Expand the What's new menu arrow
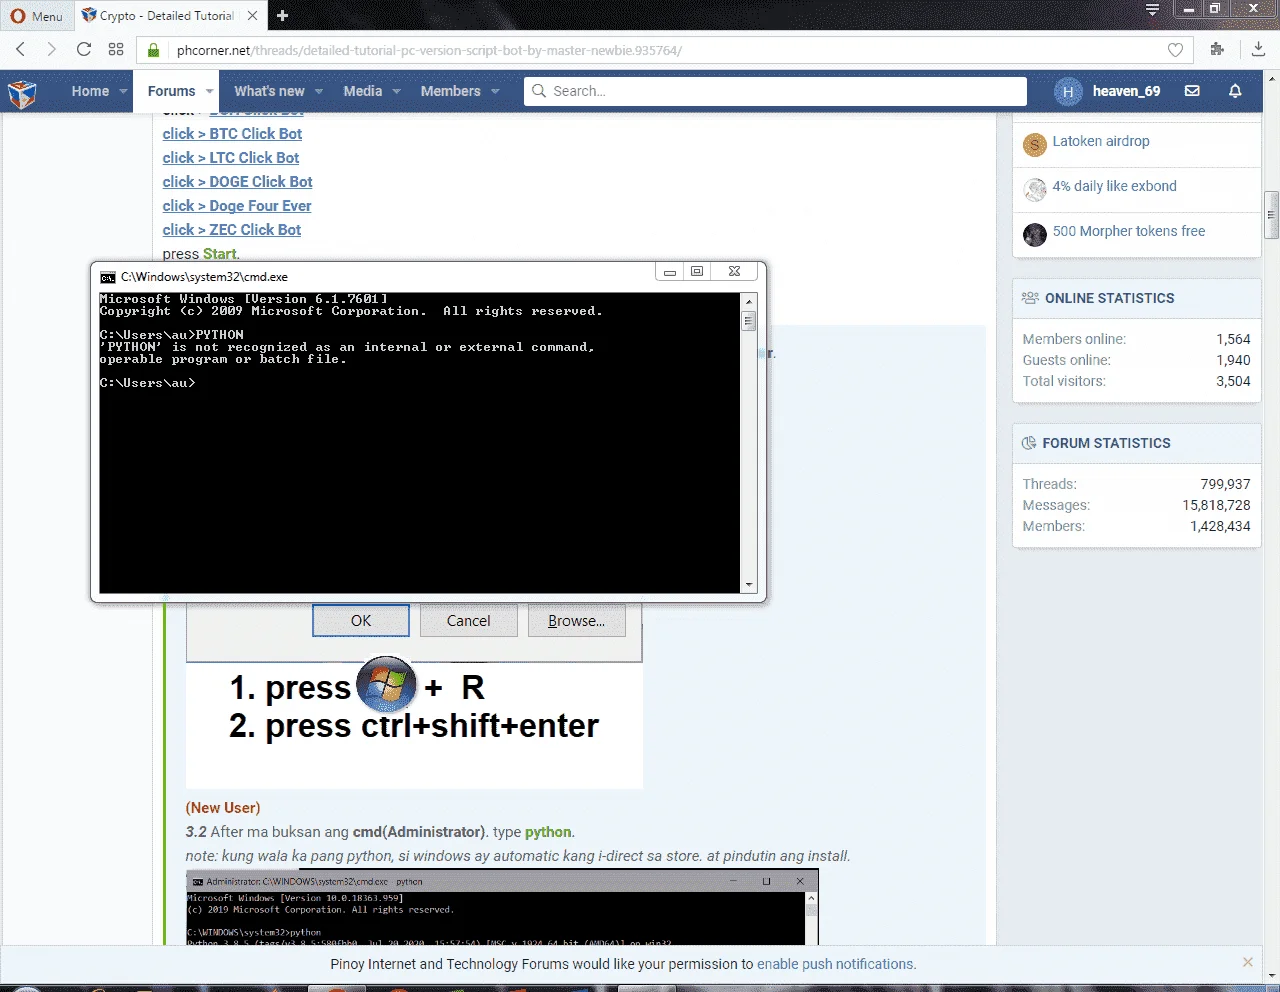 point(319,91)
